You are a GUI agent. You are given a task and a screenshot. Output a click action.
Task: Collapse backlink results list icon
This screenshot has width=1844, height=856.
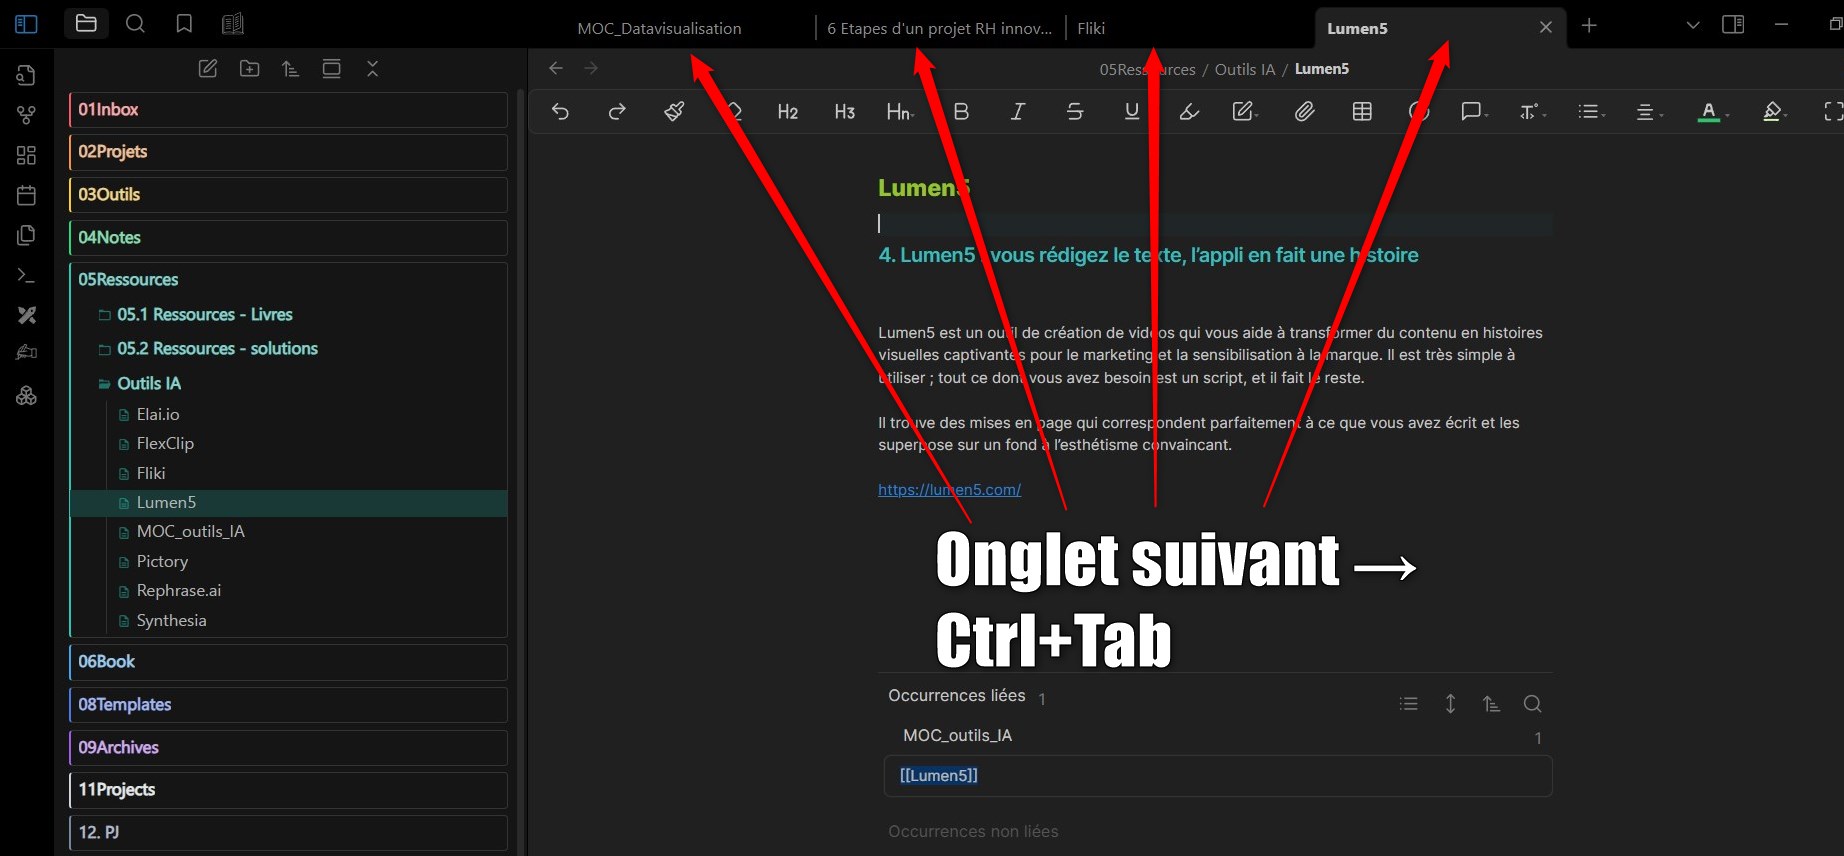point(1409,704)
